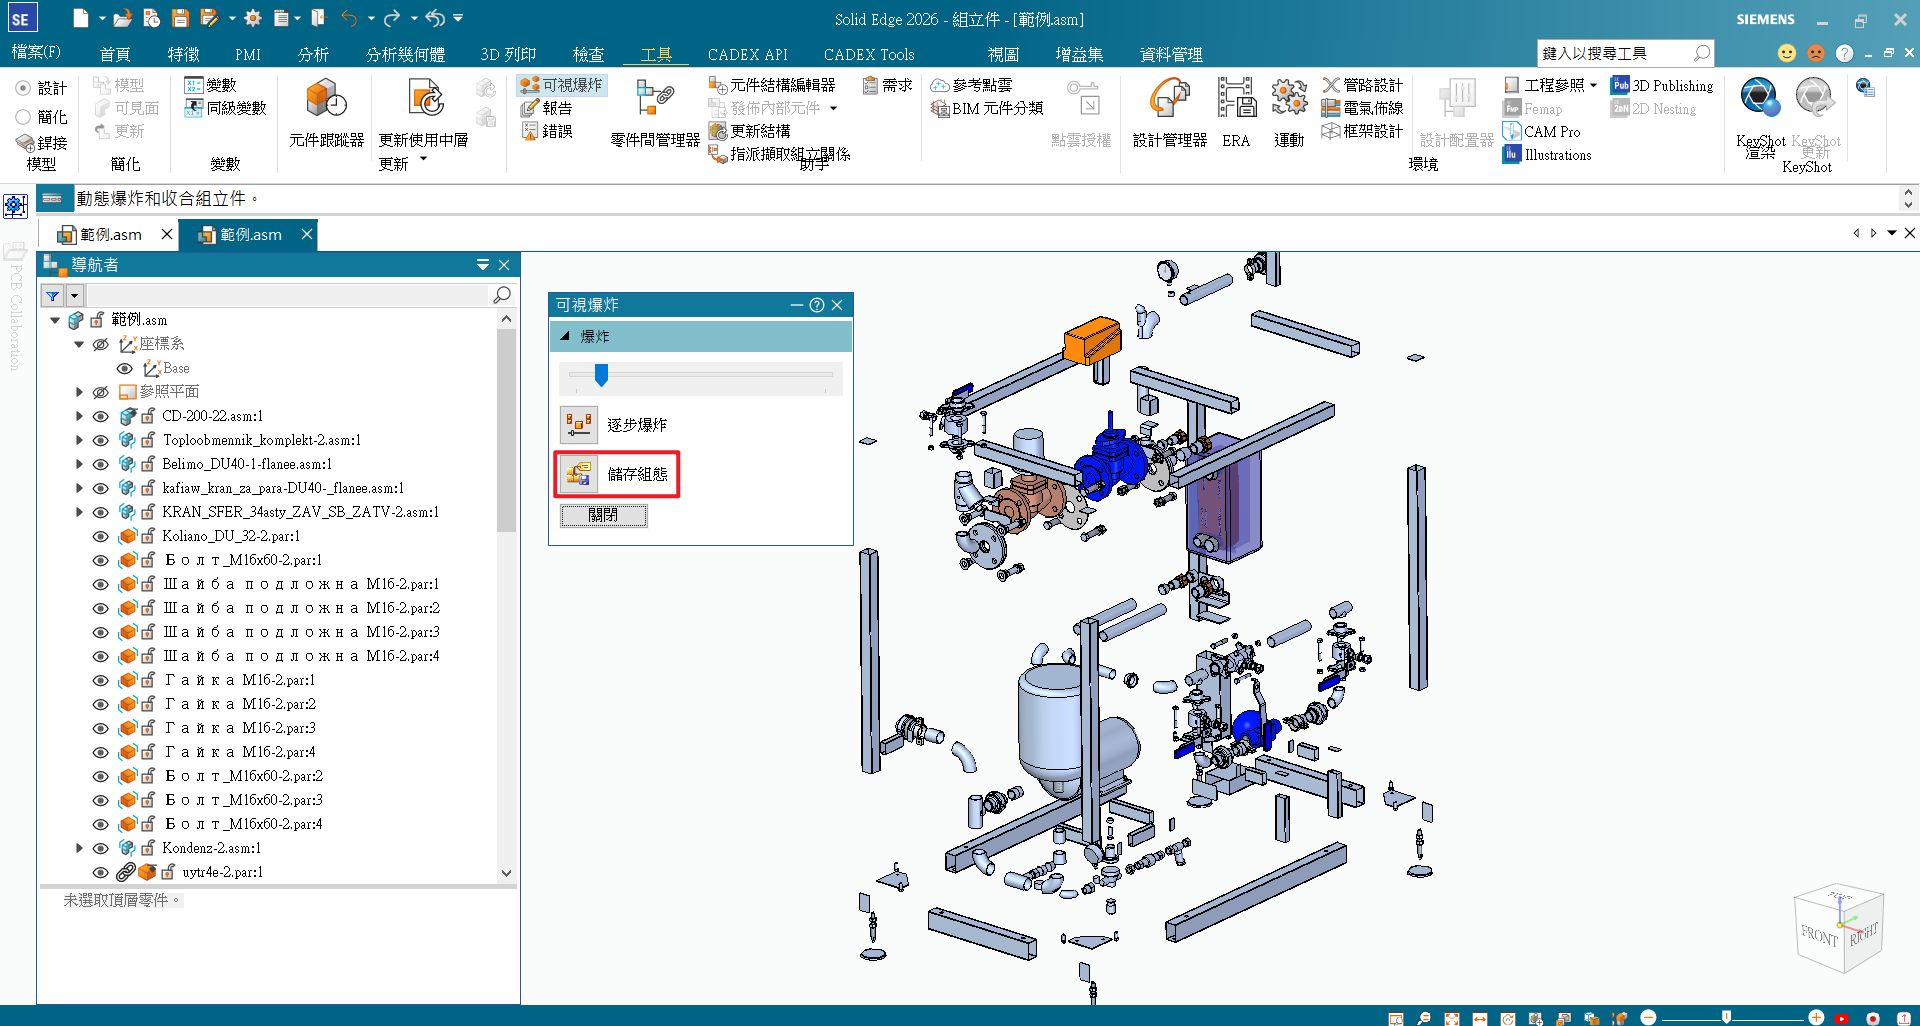This screenshot has height=1026, width=1920.
Task: Select the 設計 radio button
Action: coord(23,88)
